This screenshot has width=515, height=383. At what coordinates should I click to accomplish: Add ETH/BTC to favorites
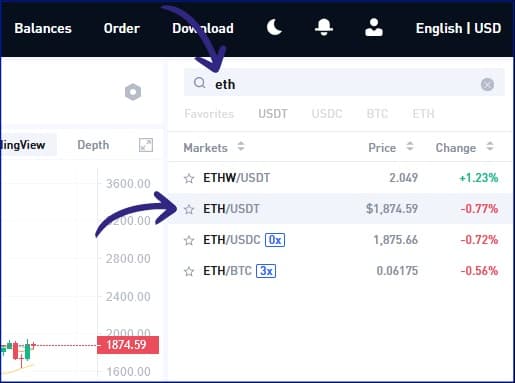(x=189, y=271)
